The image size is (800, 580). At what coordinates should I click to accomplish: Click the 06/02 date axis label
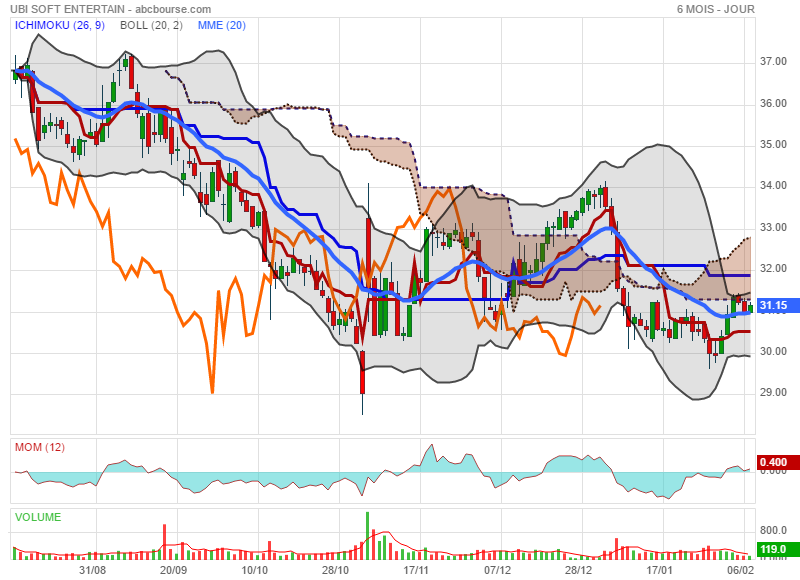[x=740, y=570]
